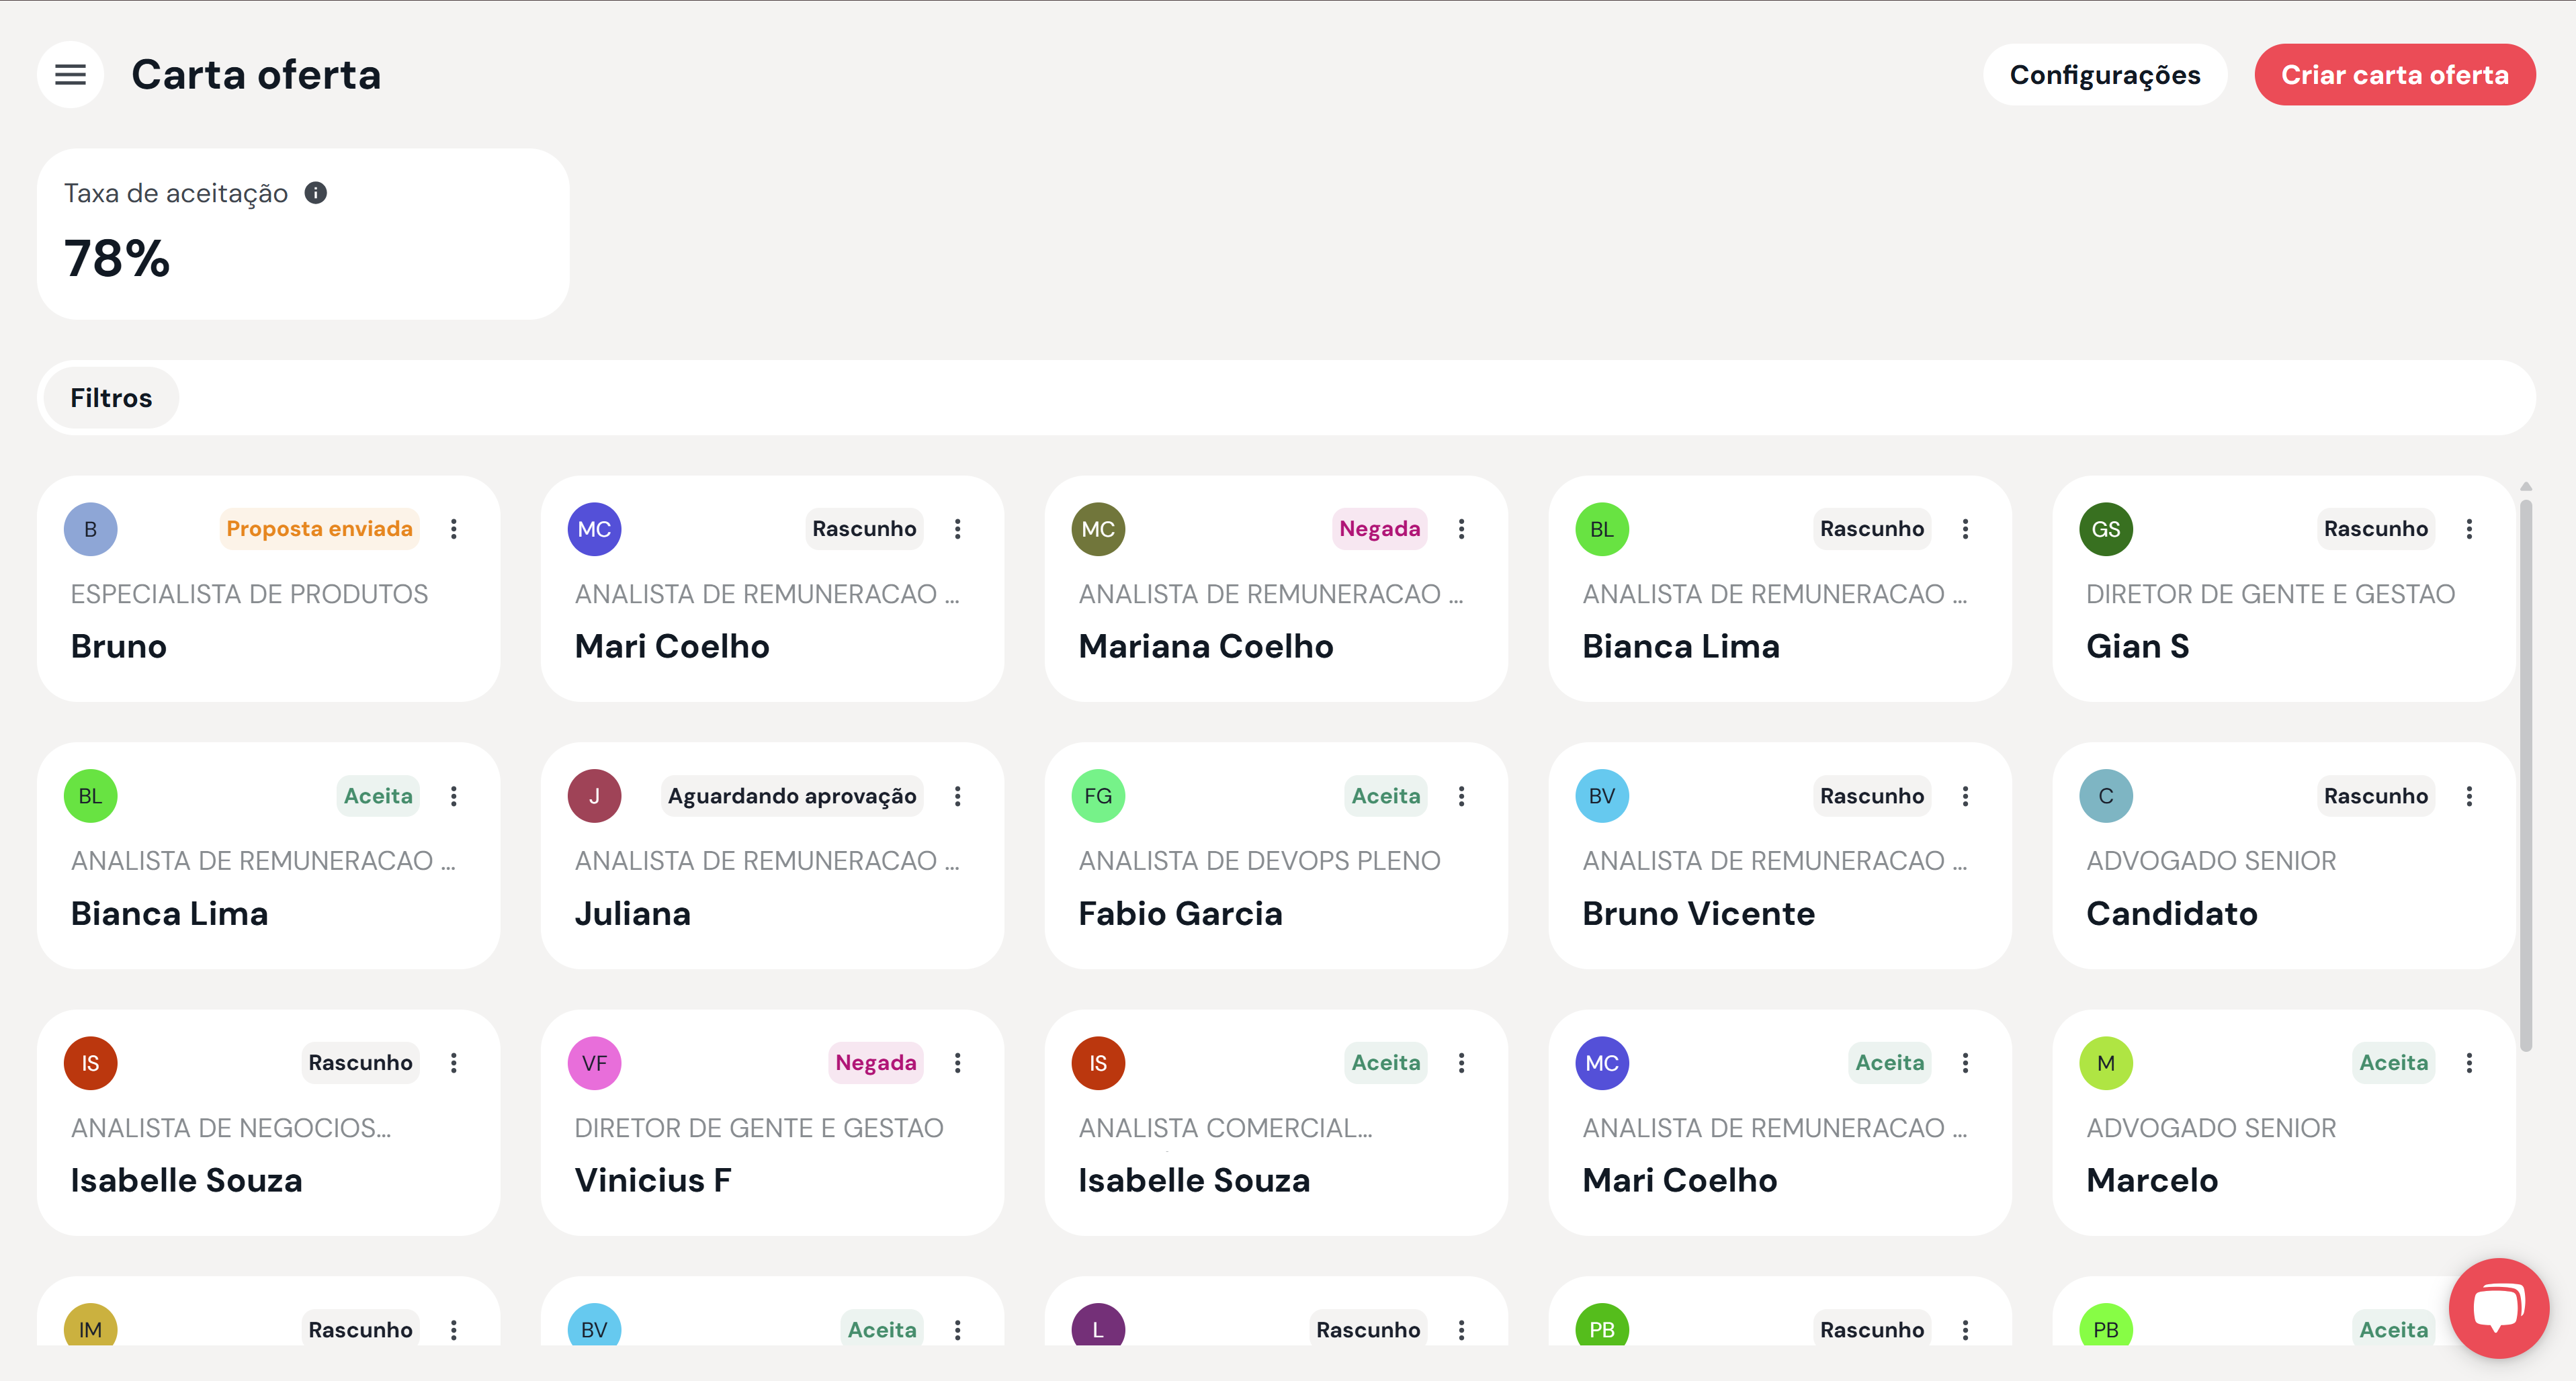The height and width of the screenshot is (1381, 2576).
Task: Click the GS avatar on Gian S card
Action: click(2106, 529)
